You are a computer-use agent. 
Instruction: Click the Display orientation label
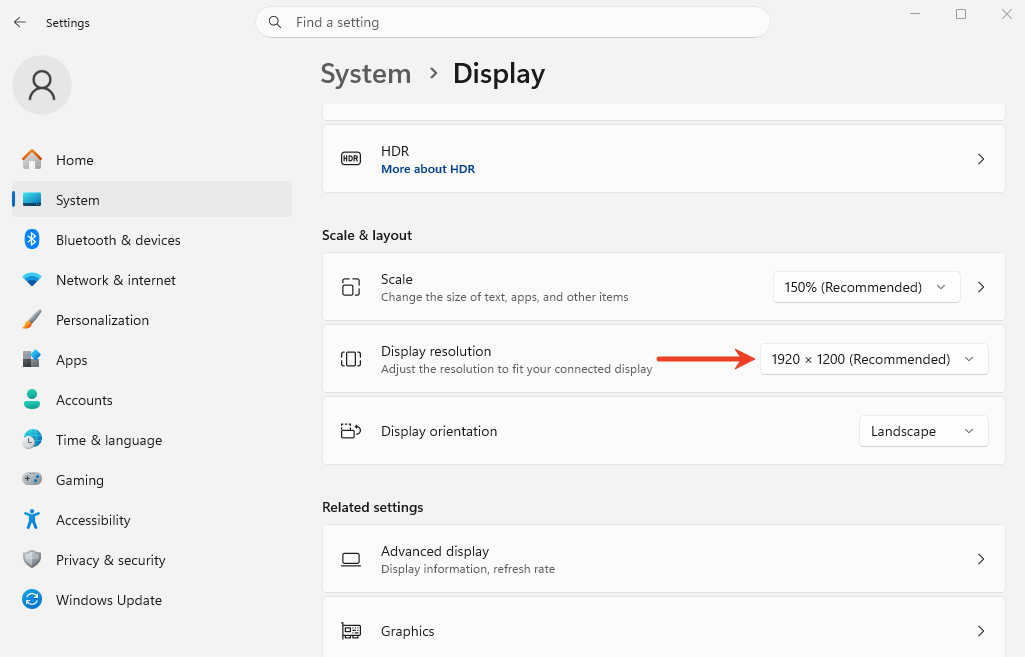pyautogui.click(x=439, y=431)
